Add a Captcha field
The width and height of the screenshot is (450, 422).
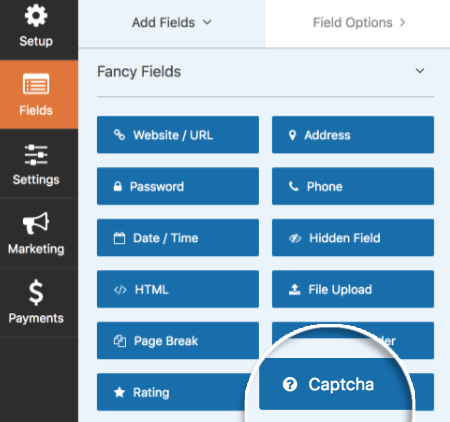pos(335,384)
